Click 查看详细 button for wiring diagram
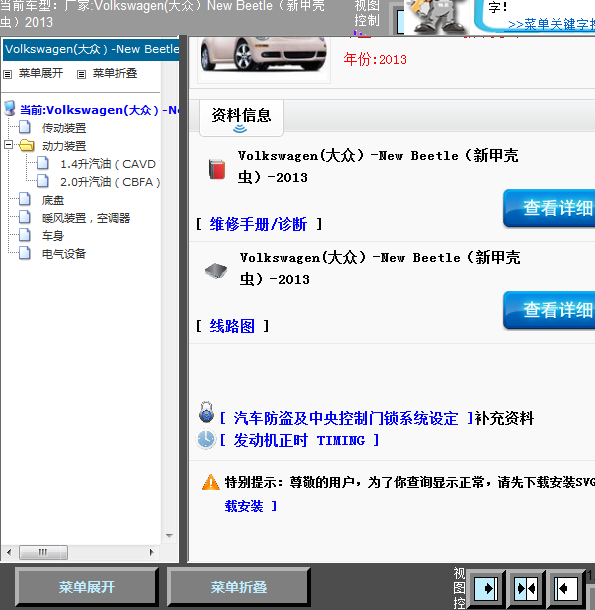This screenshot has height=610, width=595. 549,310
